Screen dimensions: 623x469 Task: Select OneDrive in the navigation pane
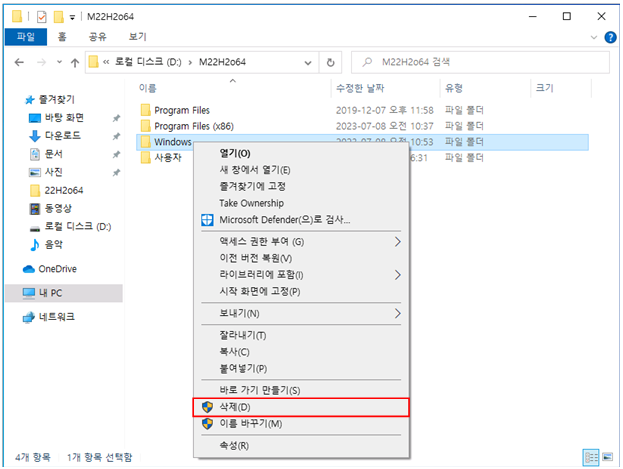coord(50,269)
